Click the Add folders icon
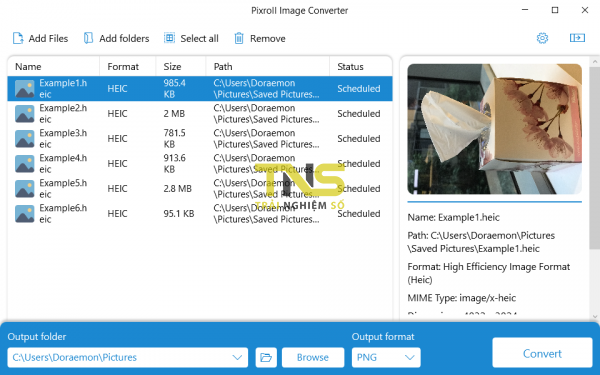600x375 pixels. click(x=88, y=38)
